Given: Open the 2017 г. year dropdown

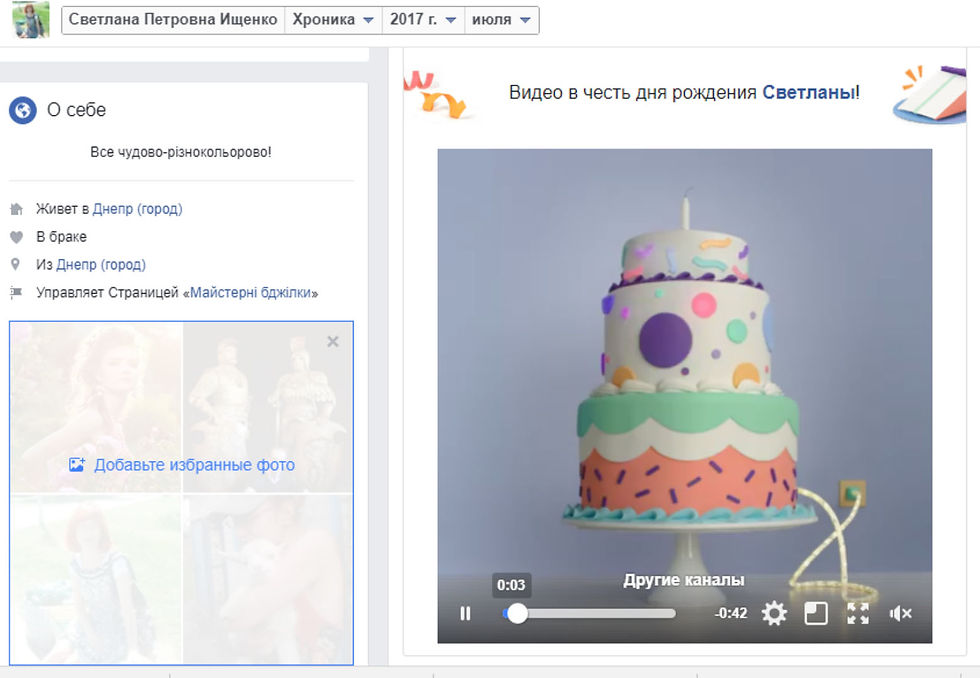Looking at the screenshot, I should coord(423,19).
